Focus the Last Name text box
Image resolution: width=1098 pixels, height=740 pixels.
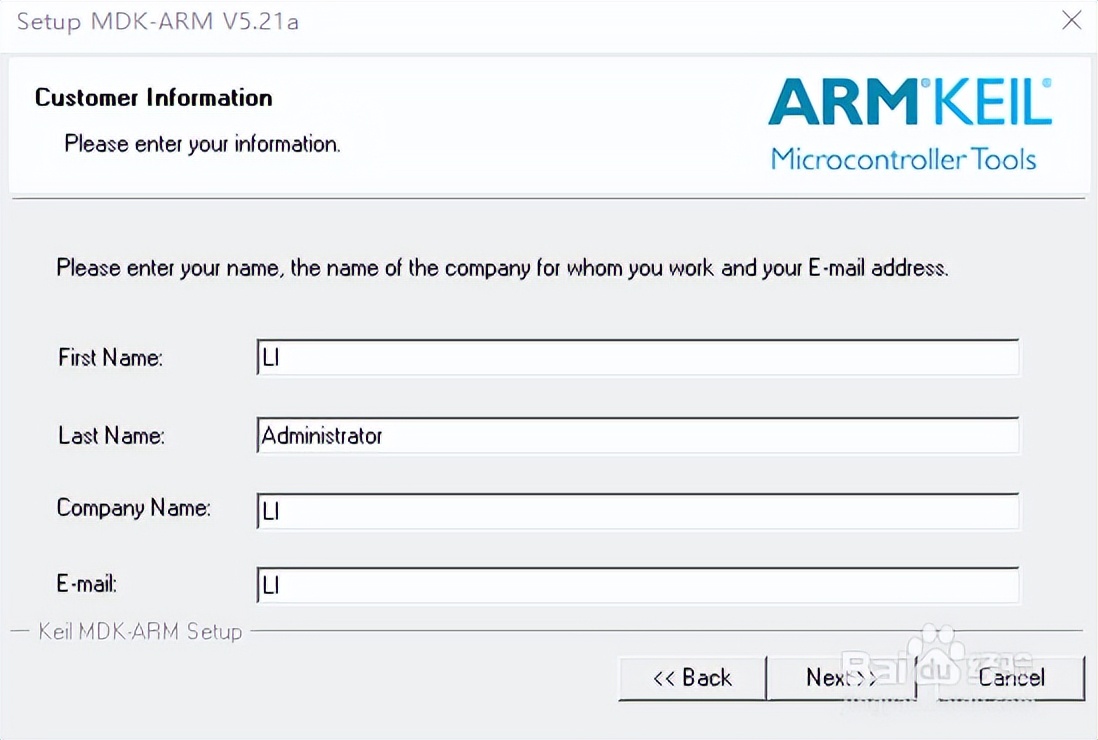(x=637, y=436)
